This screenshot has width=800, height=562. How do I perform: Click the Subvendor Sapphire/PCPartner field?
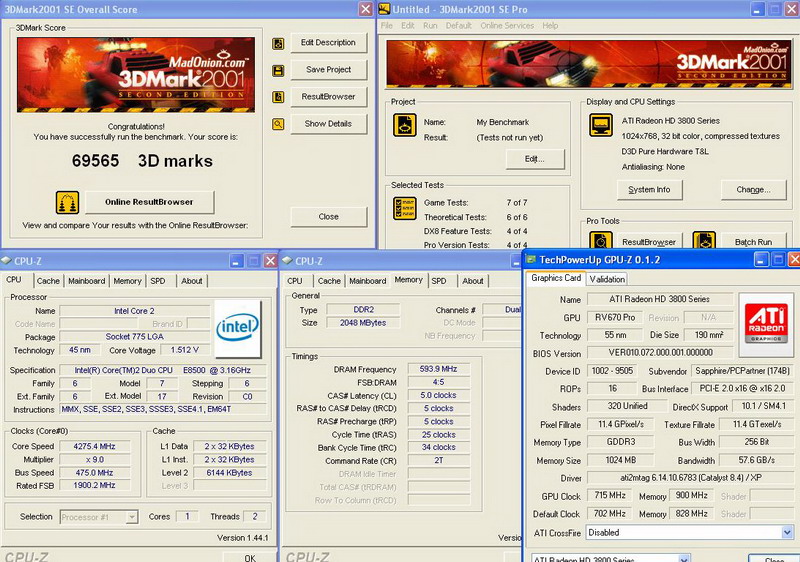tap(742, 371)
